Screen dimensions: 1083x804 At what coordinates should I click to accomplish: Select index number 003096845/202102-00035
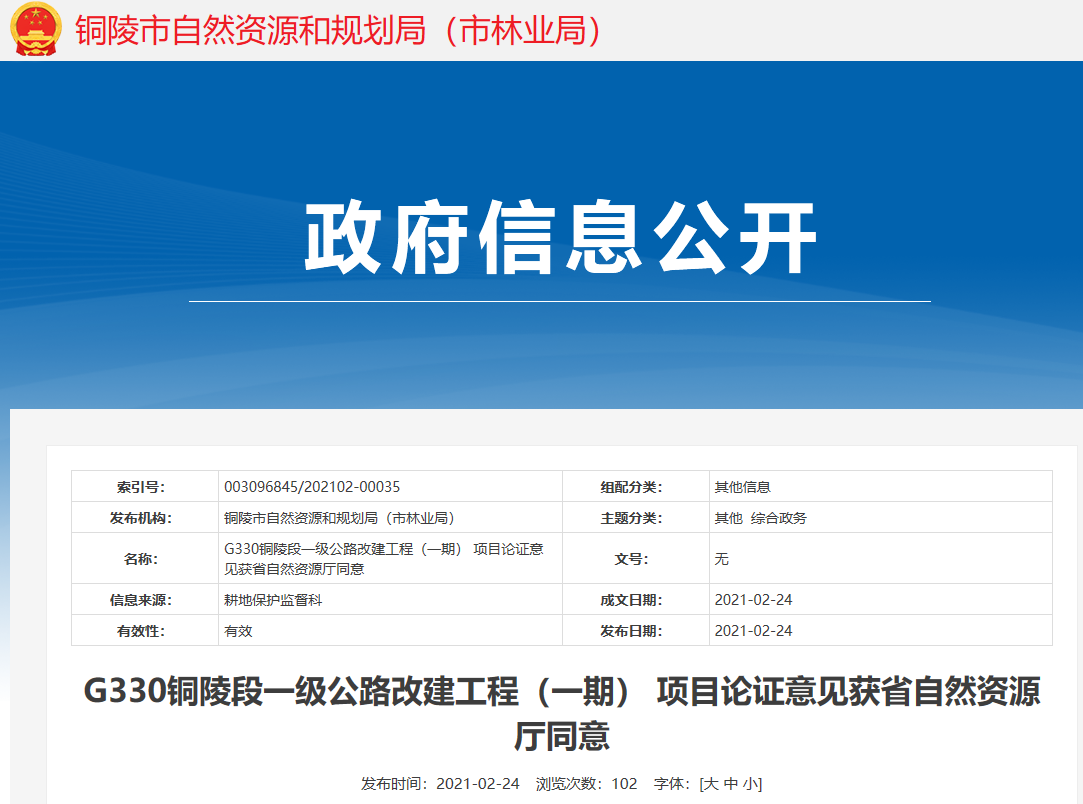pyautogui.click(x=312, y=487)
